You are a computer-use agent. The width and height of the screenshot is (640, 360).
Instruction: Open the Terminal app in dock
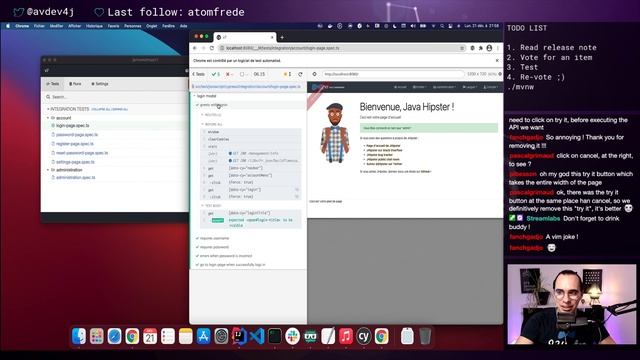(x=275, y=336)
